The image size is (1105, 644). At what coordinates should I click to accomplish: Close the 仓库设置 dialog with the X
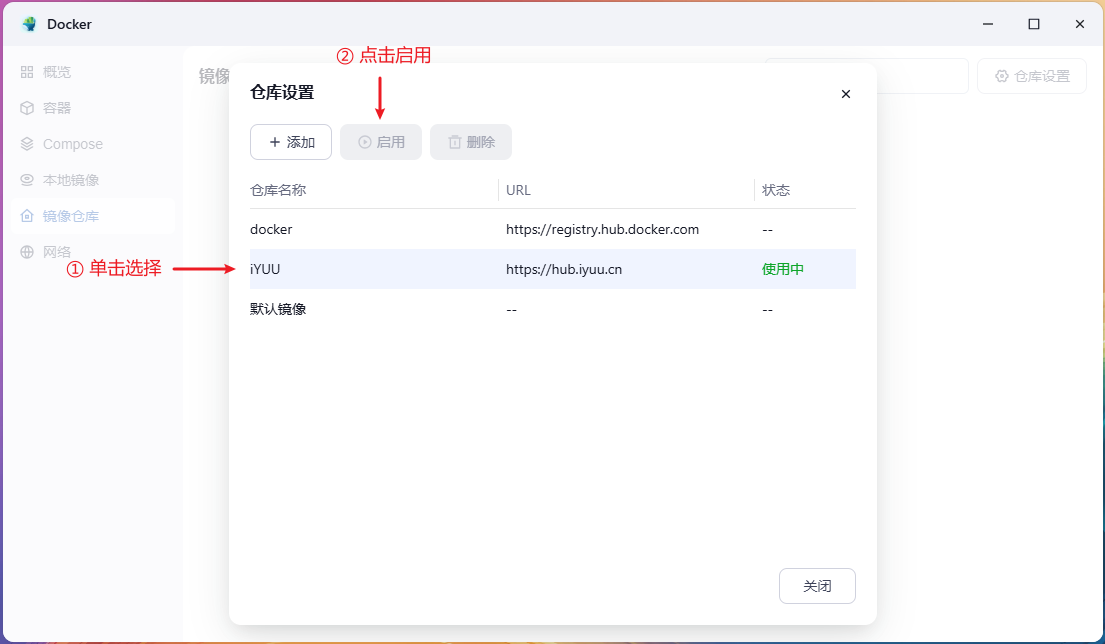(846, 94)
